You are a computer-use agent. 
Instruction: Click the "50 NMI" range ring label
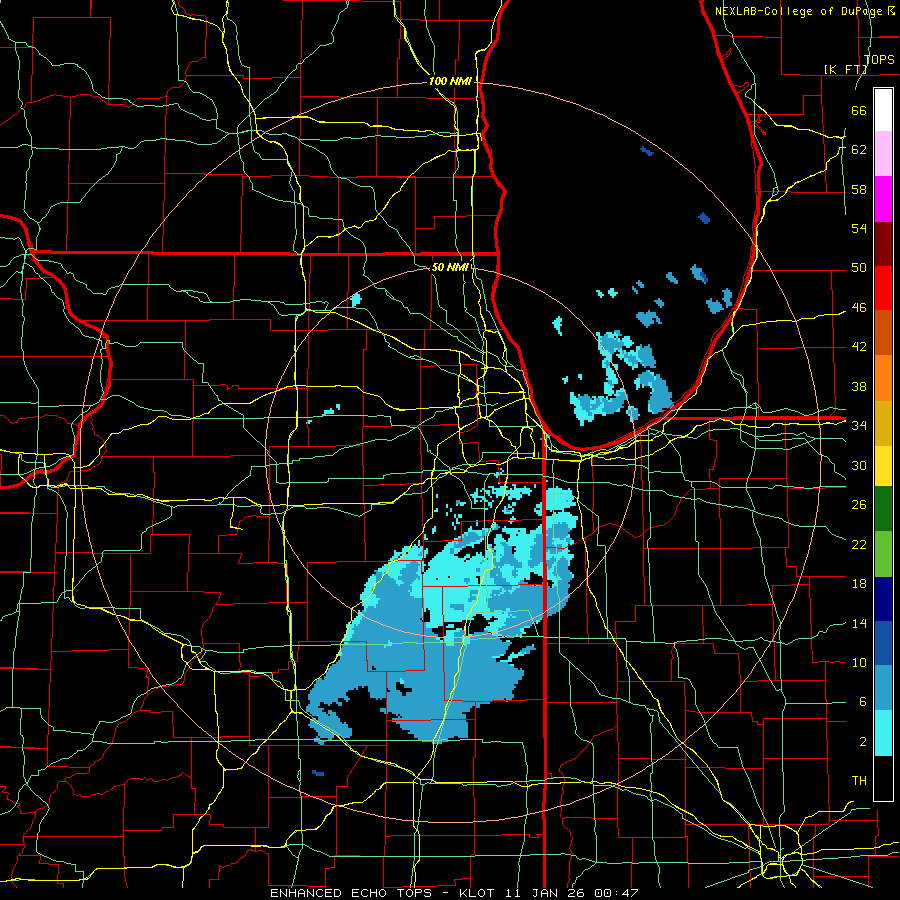pyautogui.click(x=450, y=267)
